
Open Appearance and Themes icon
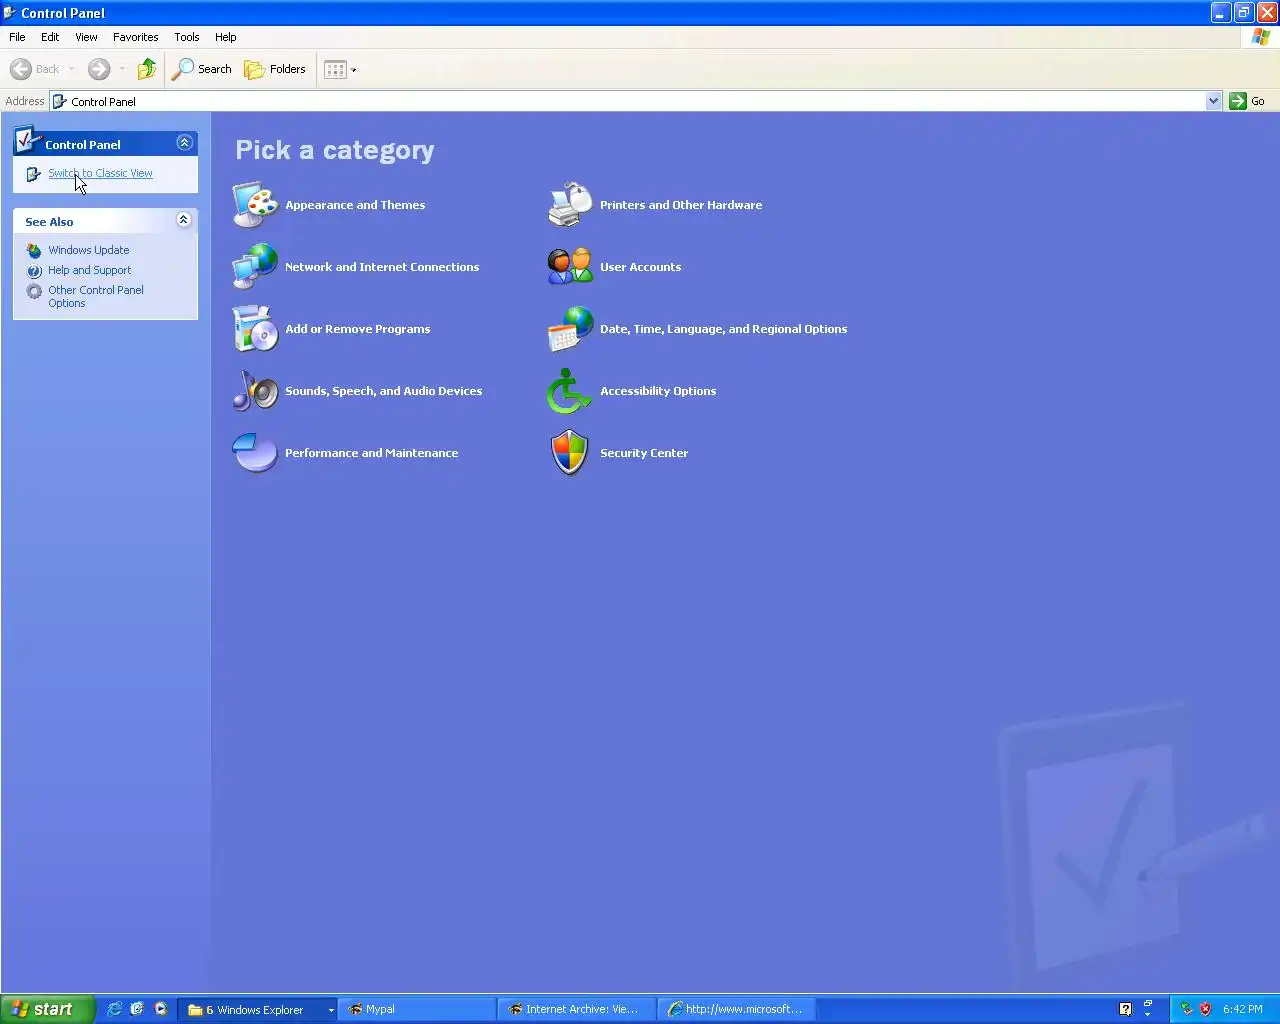(255, 204)
